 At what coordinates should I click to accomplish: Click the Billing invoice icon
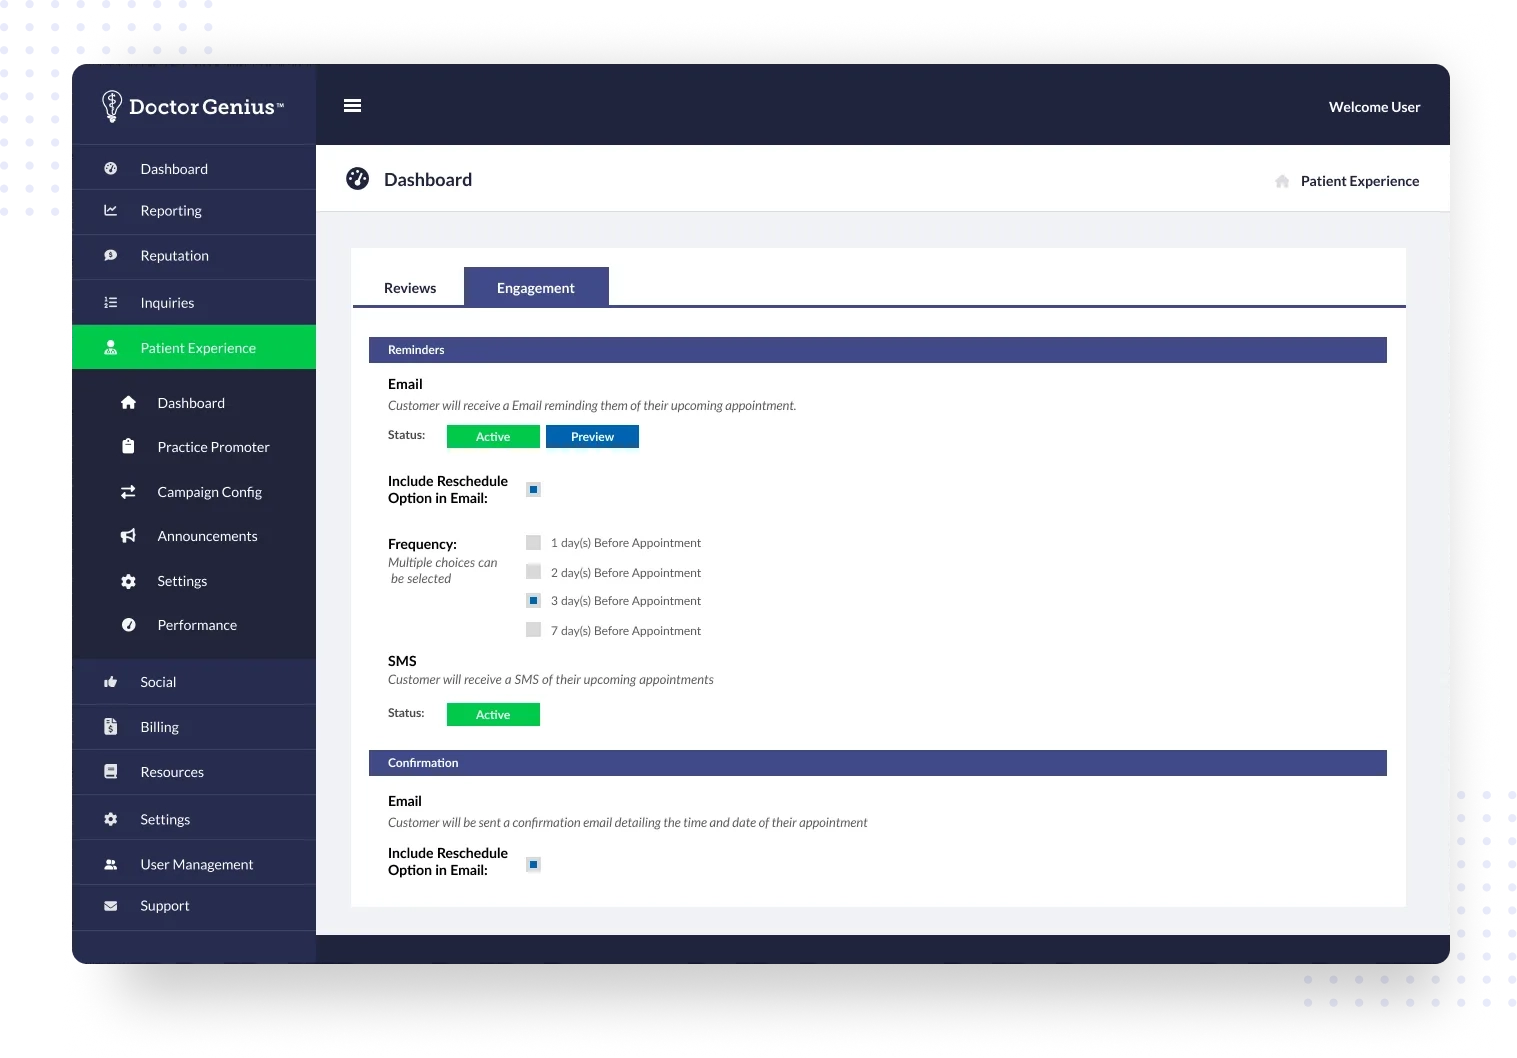111,727
